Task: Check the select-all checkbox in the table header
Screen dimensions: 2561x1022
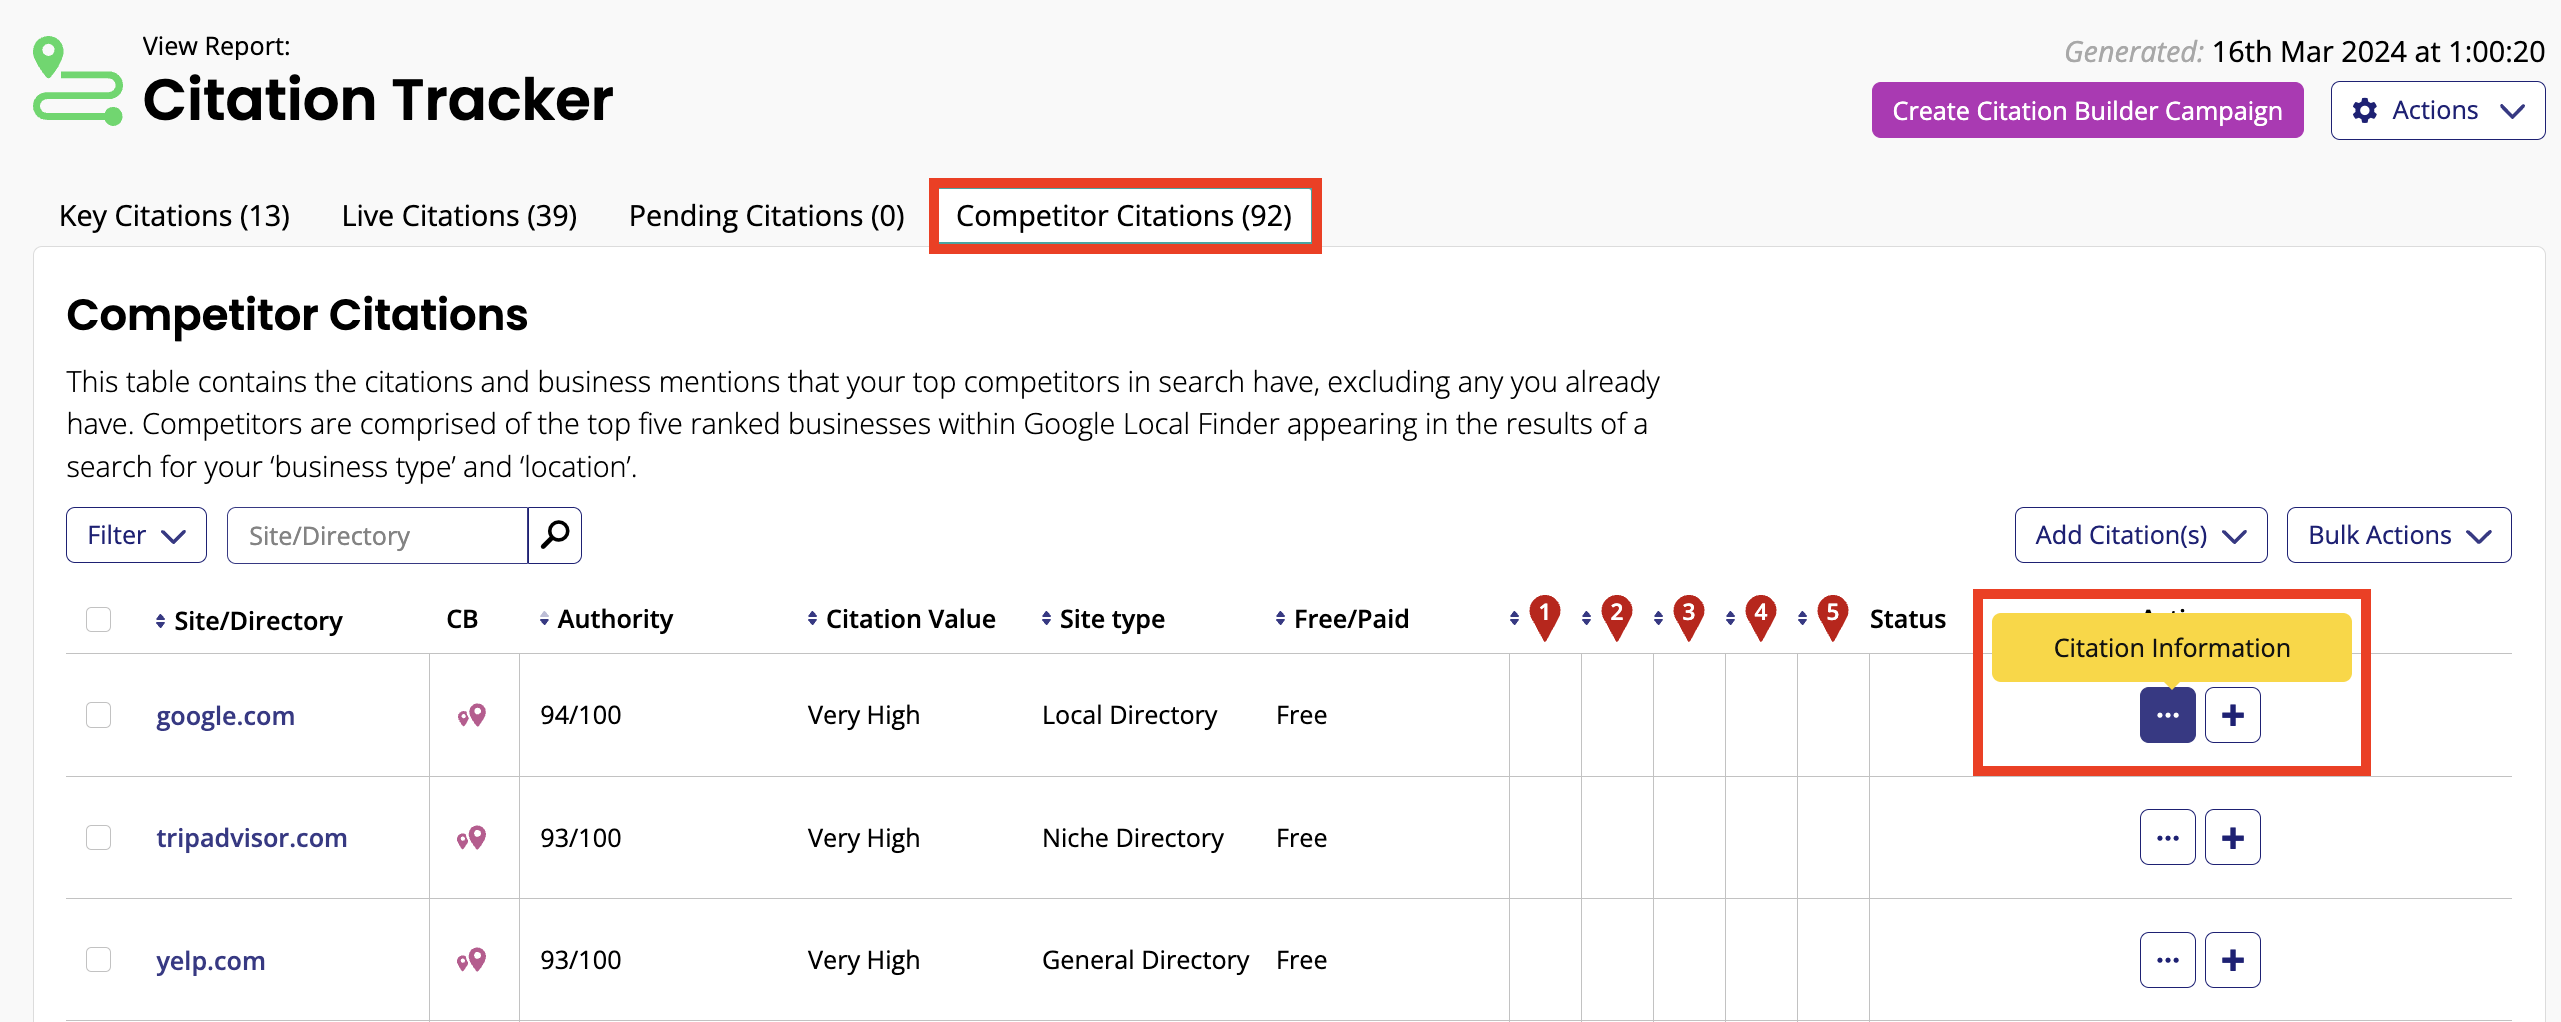Action: pos(98,619)
